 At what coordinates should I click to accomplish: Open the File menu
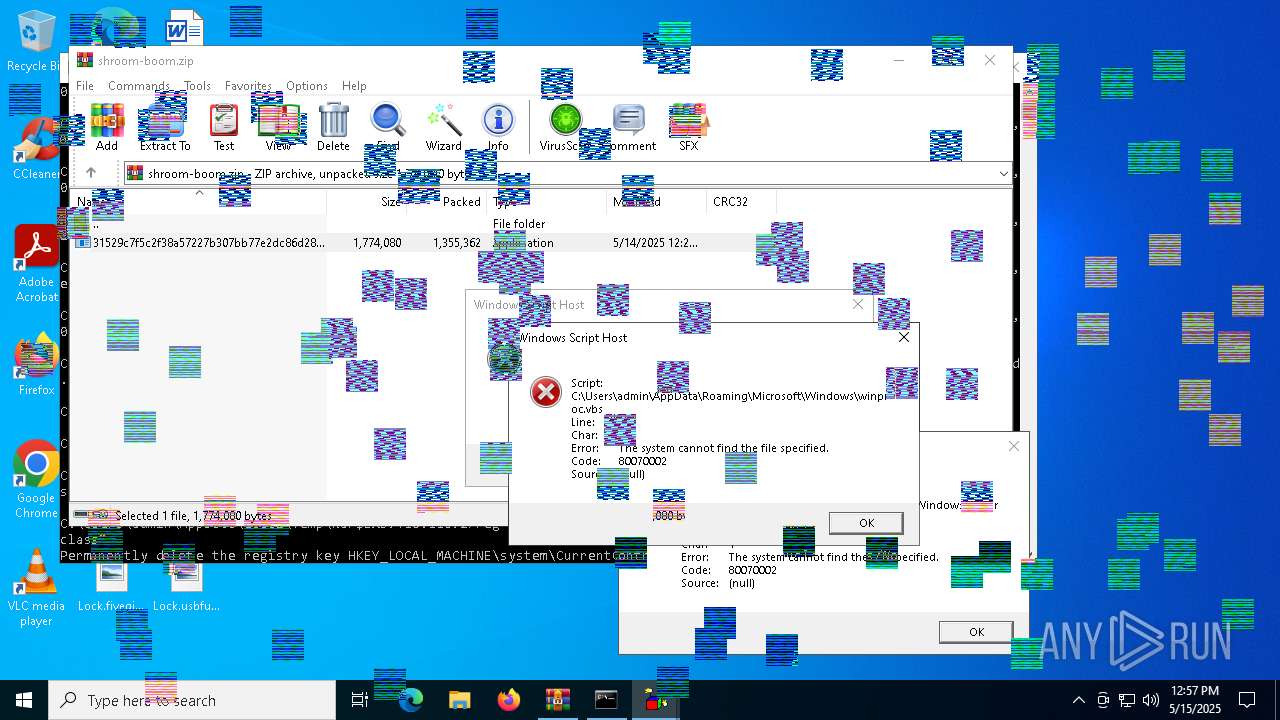point(85,86)
